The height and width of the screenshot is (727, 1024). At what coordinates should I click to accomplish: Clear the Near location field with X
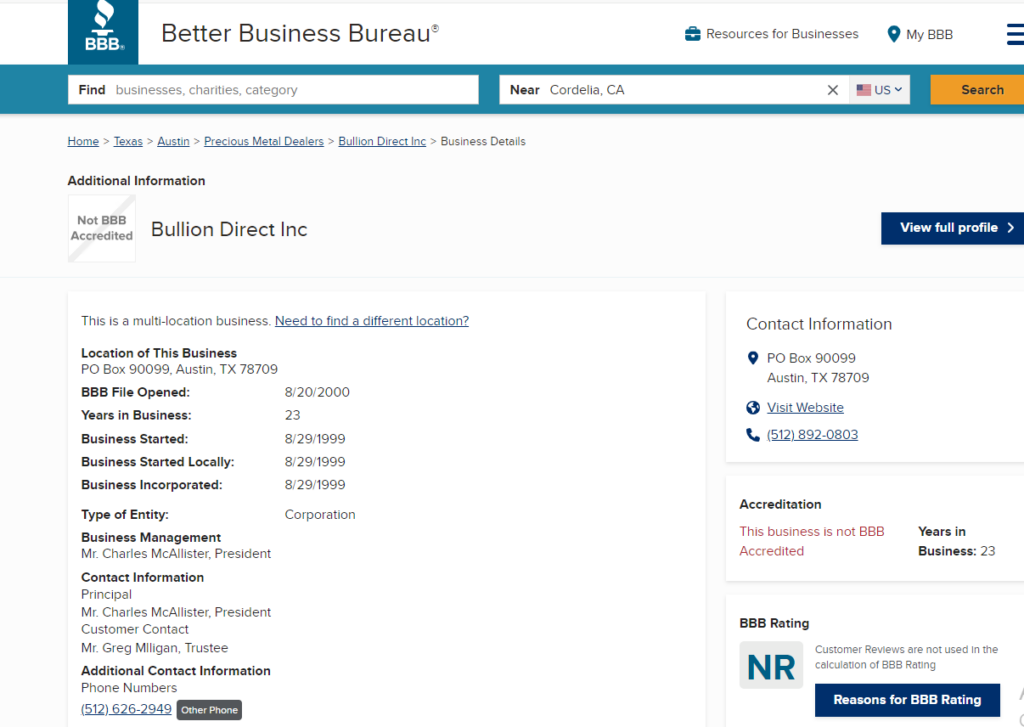(833, 90)
